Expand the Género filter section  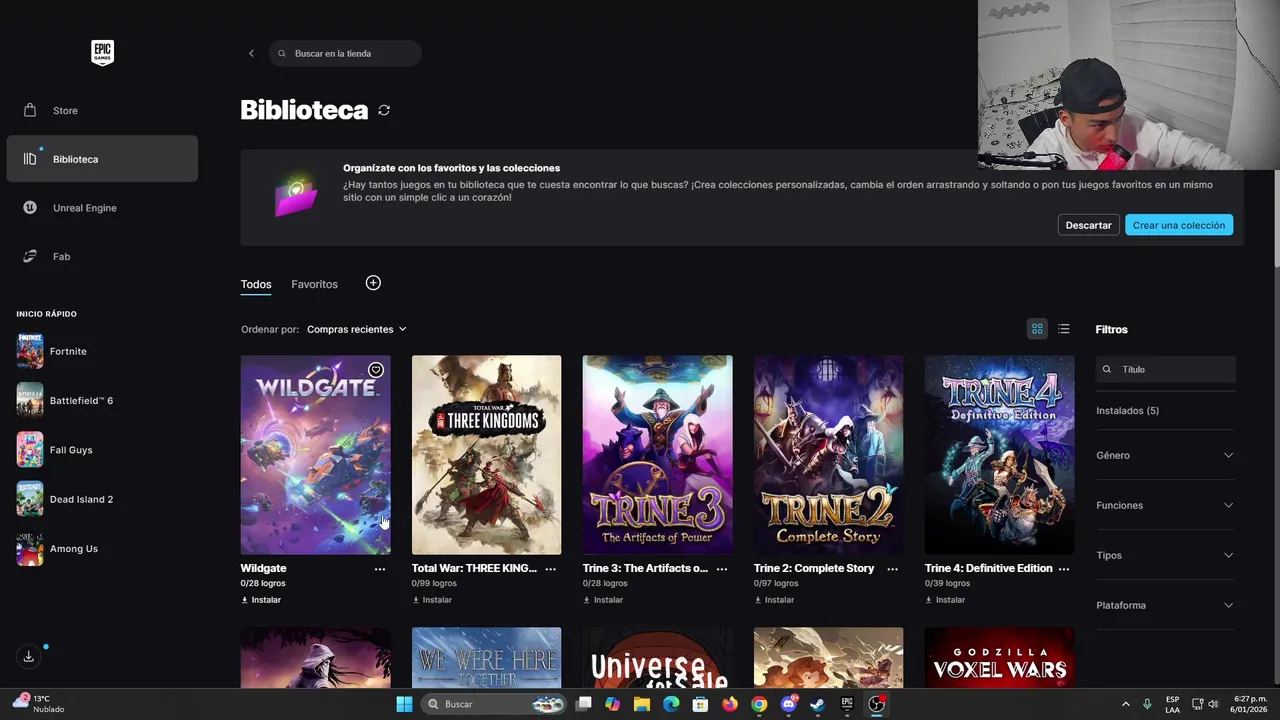click(x=1165, y=455)
